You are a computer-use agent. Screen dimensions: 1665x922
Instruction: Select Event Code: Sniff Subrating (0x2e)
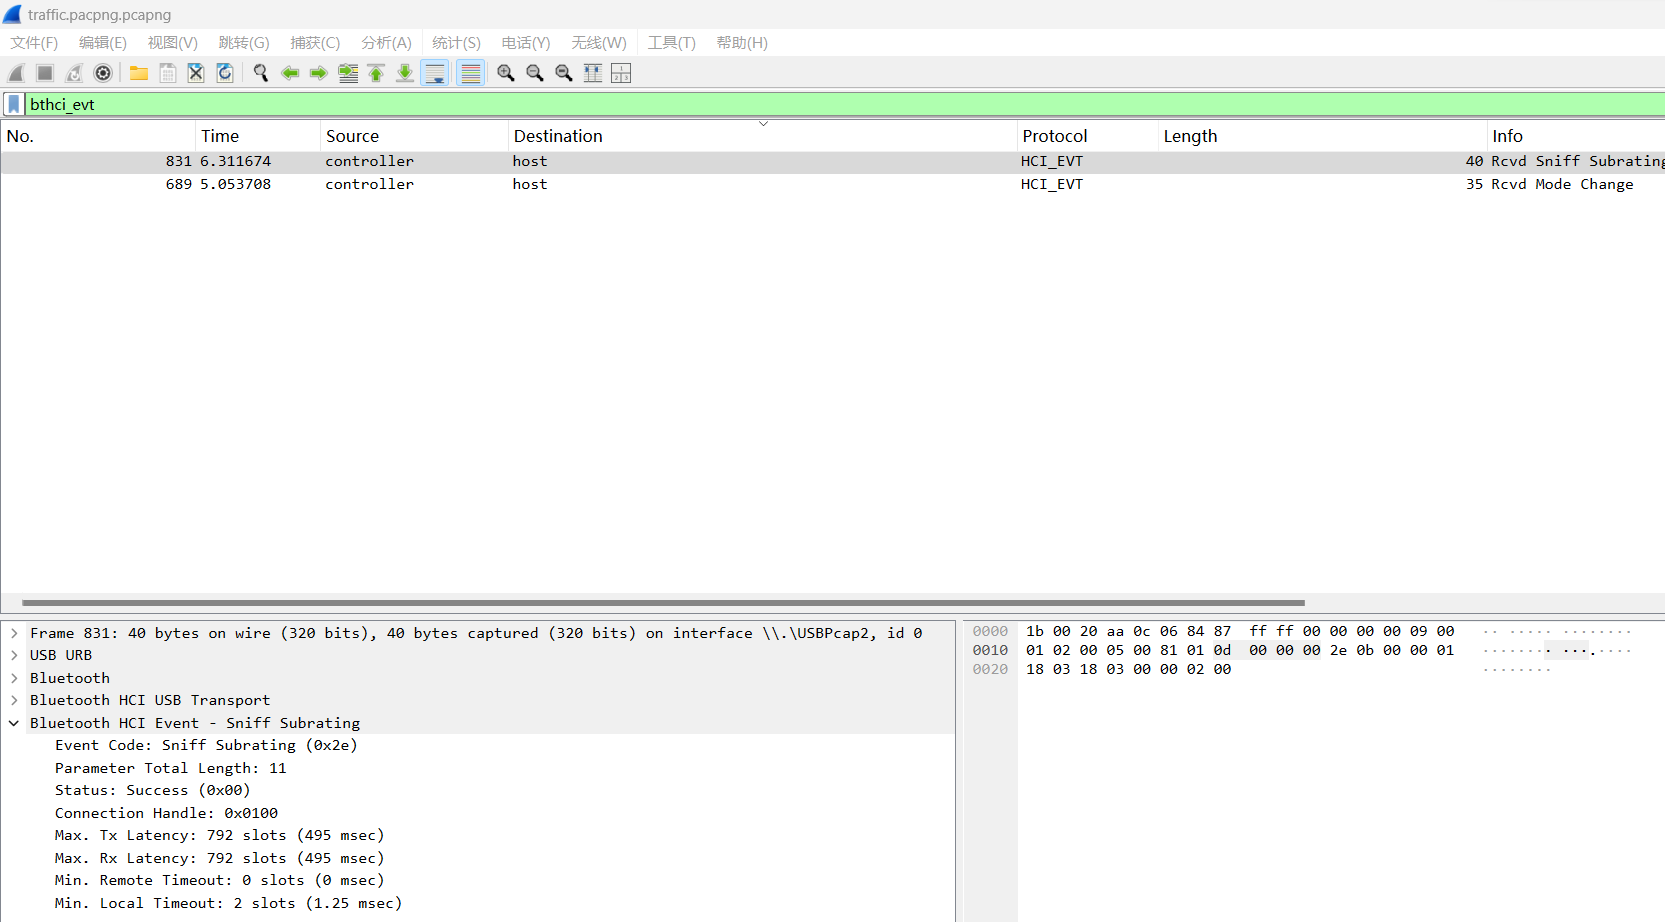point(206,745)
